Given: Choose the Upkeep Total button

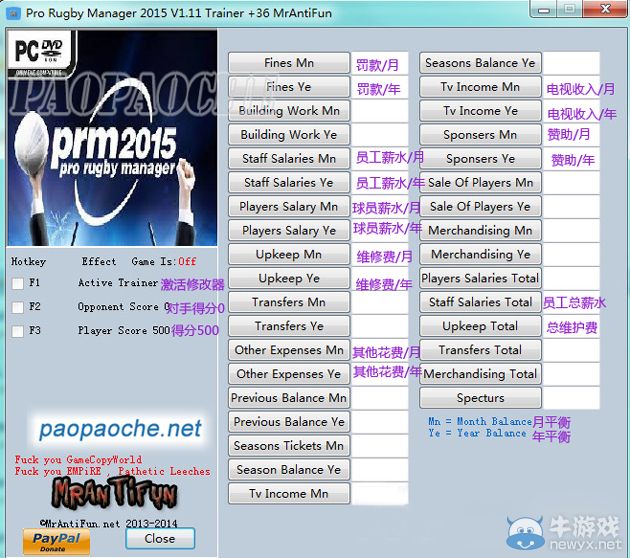Looking at the screenshot, I should (x=480, y=326).
